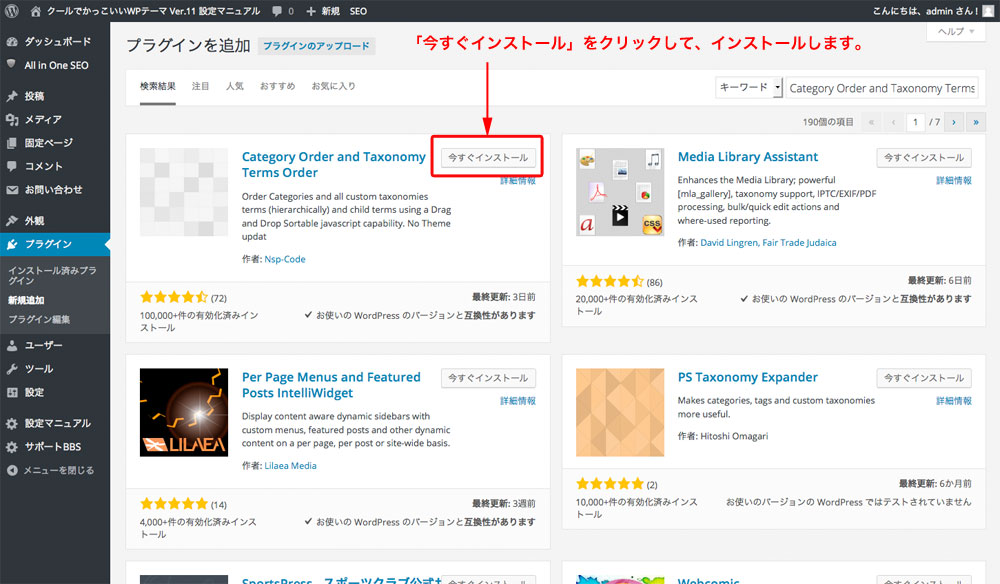1000x584 pixels.
Task: Click the home icon beside site name
Action: click(x=36, y=11)
